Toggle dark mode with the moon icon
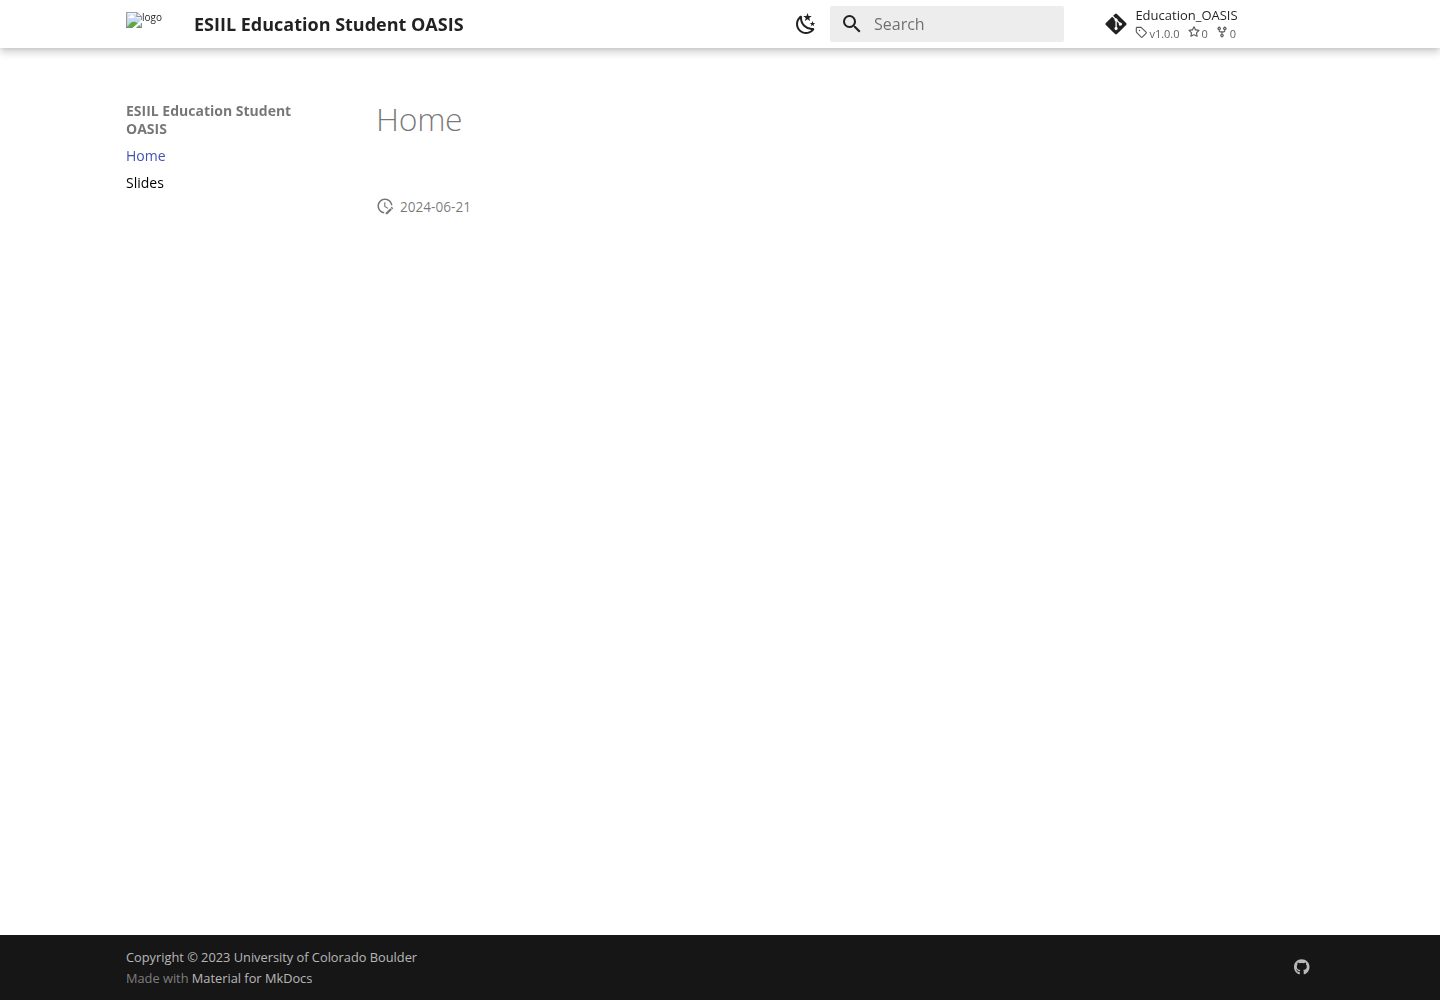The image size is (1440, 1000). 805,24
